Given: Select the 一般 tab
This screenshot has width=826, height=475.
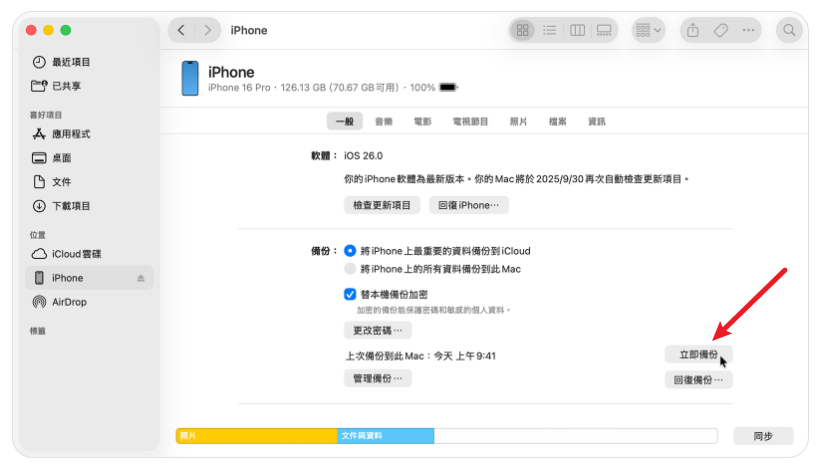Looking at the screenshot, I should click(x=345, y=121).
